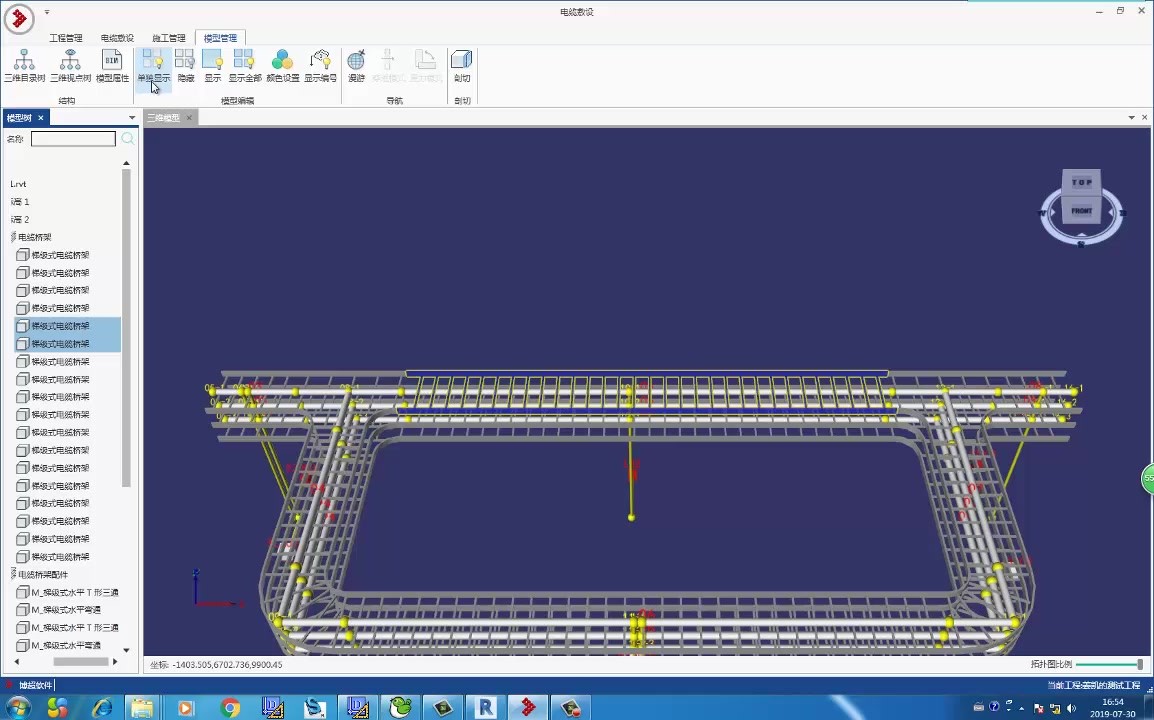Click the model tree scroll-down arrow
Screen dimensions: 1154x720
[x=127, y=650]
